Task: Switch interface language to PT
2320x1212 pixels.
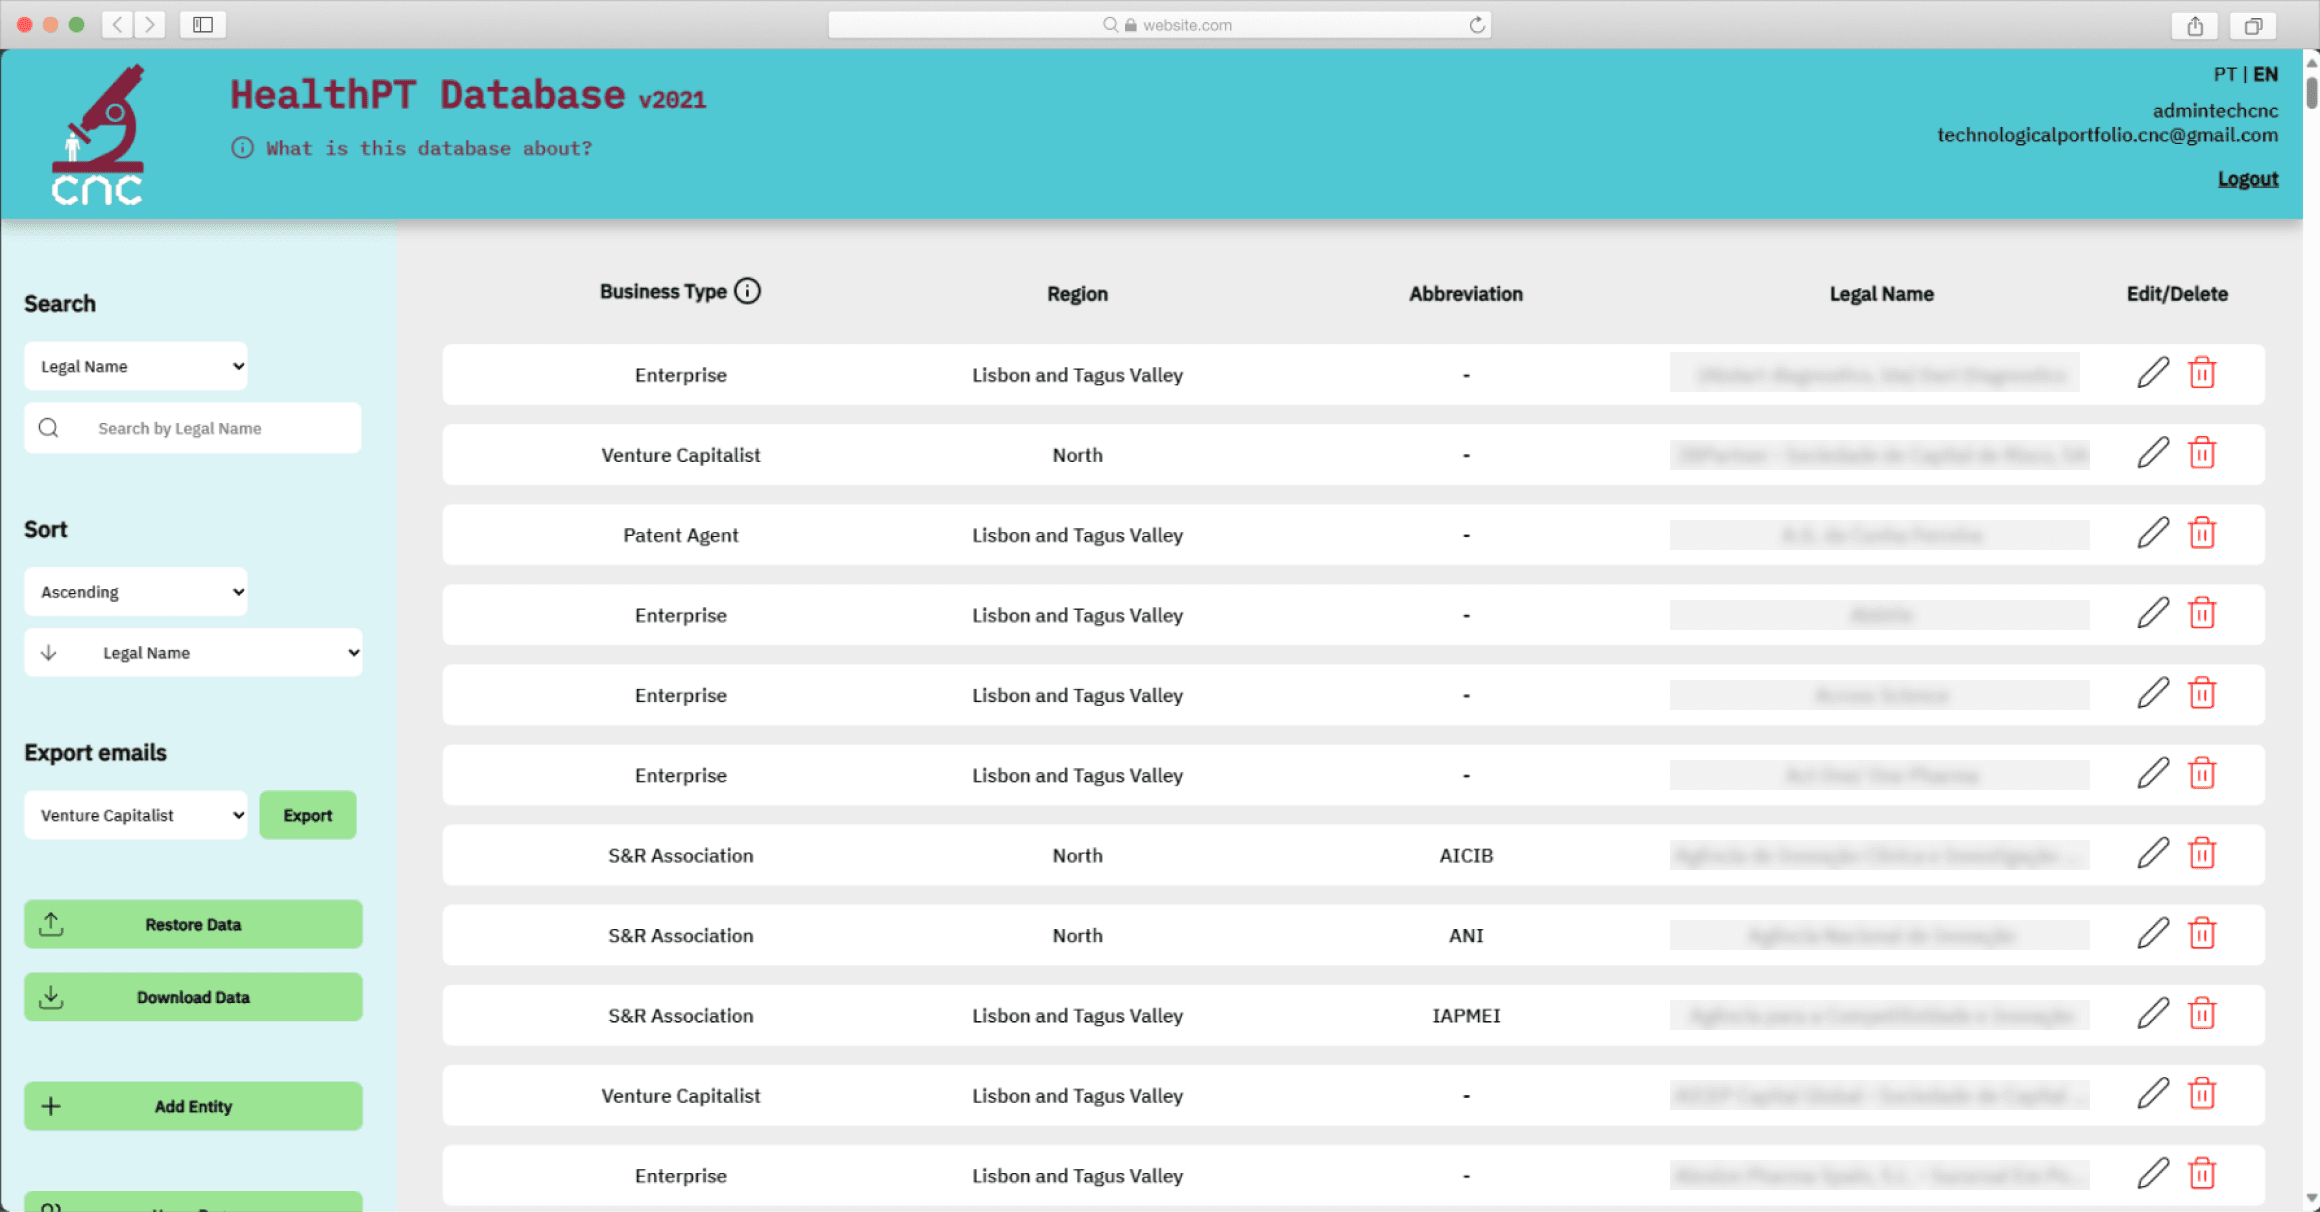Action: click(2225, 74)
